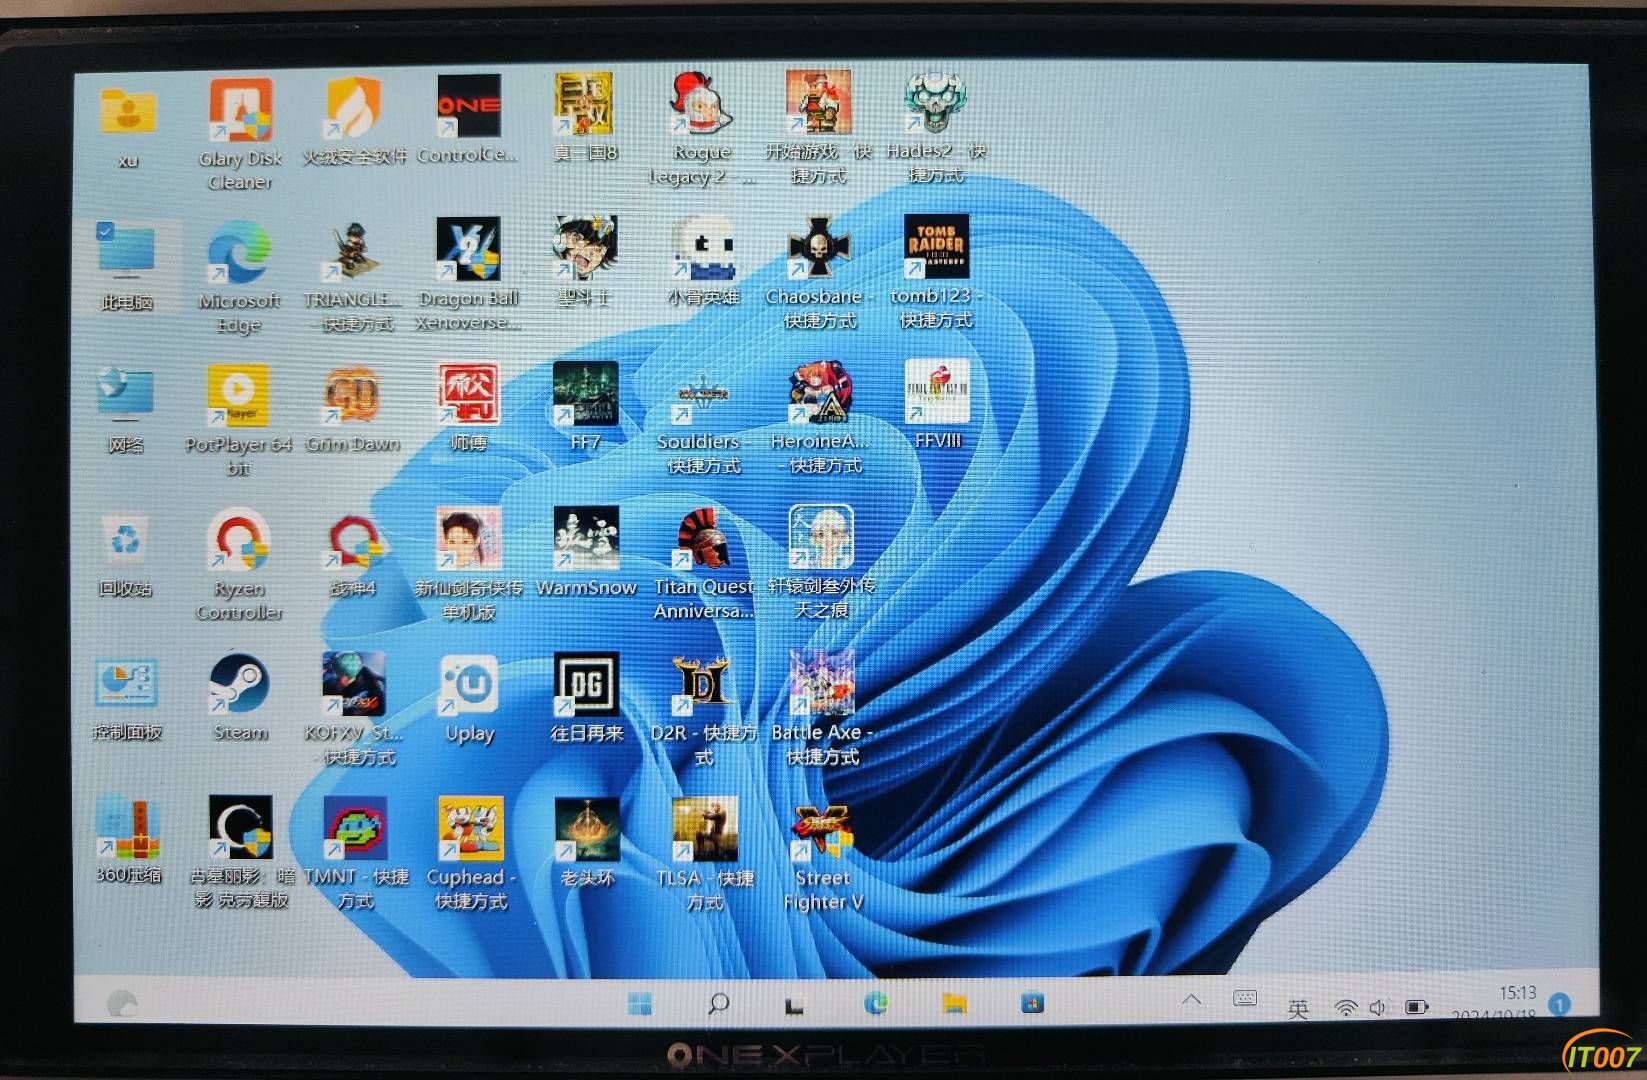Select 轩辕剑叁外传天之痕 icon

(821, 536)
